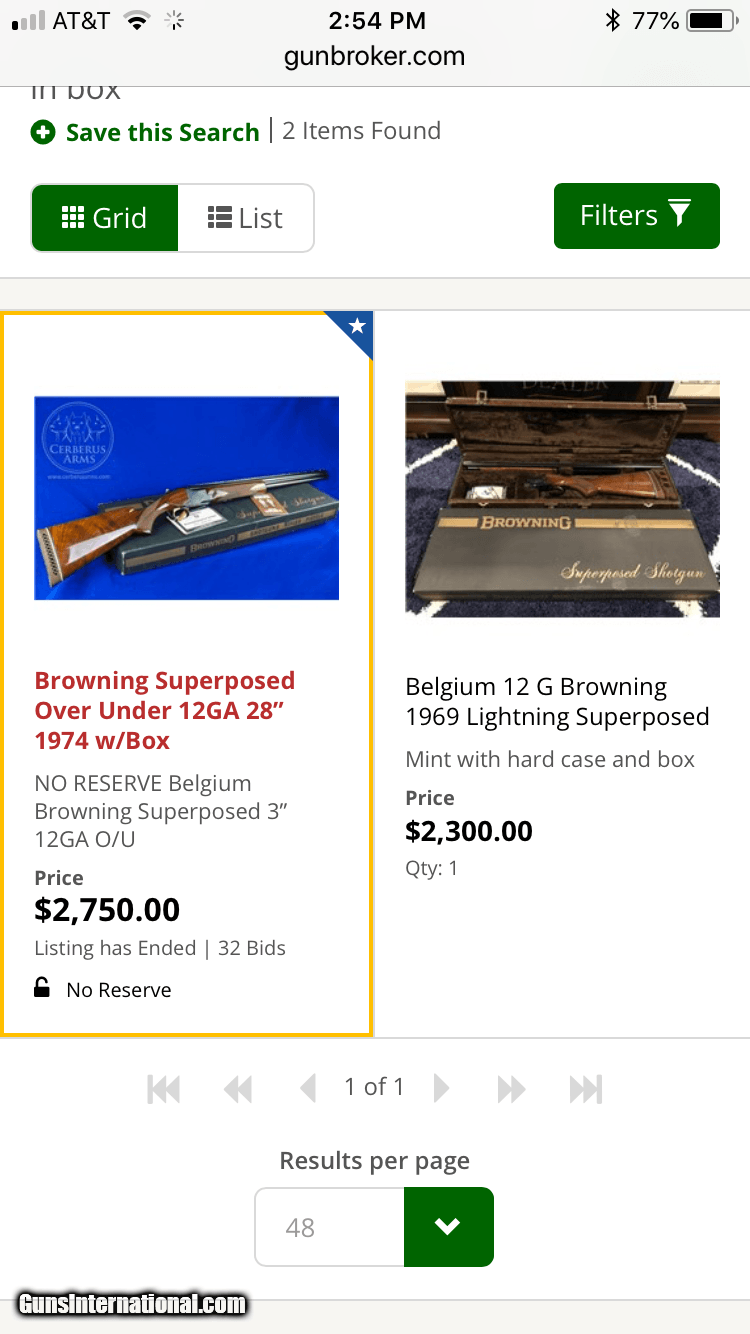Tap the blue star featured-listing corner badge
Image resolution: width=750 pixels, height=1334 pixels.
(356, 327)
